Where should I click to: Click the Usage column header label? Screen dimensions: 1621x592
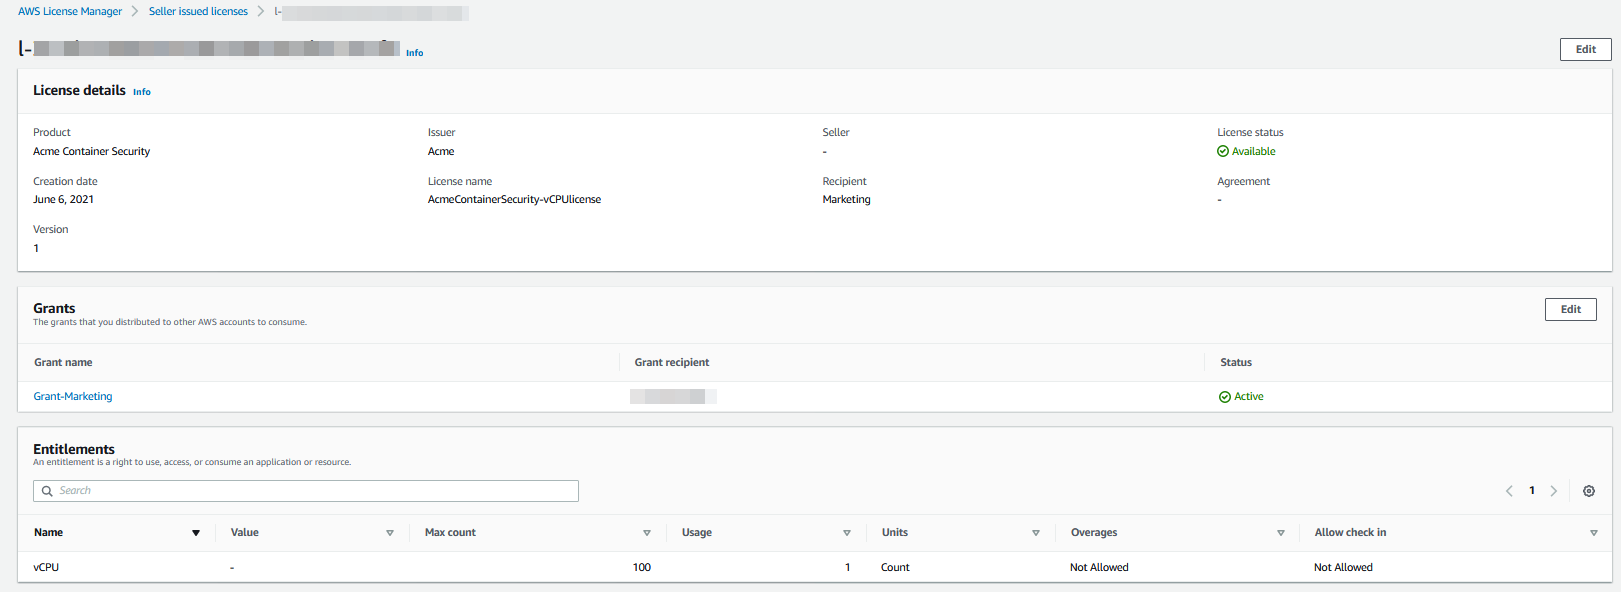click(x=697, y=533)
